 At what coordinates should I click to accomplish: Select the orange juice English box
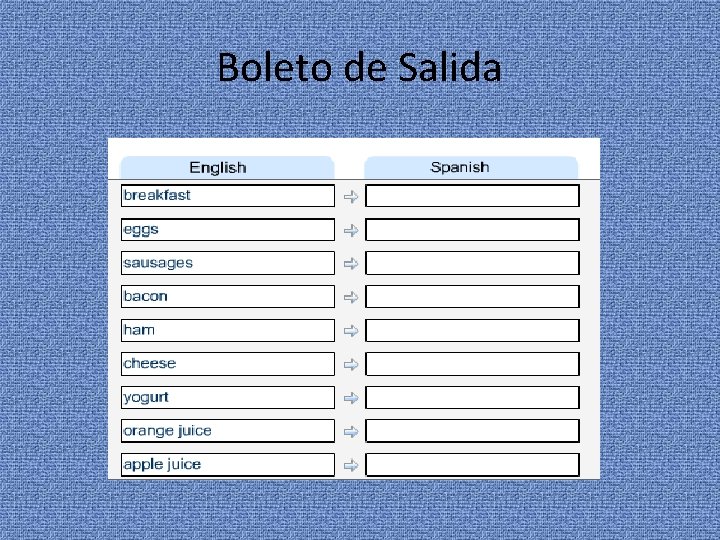coord(228,431)
